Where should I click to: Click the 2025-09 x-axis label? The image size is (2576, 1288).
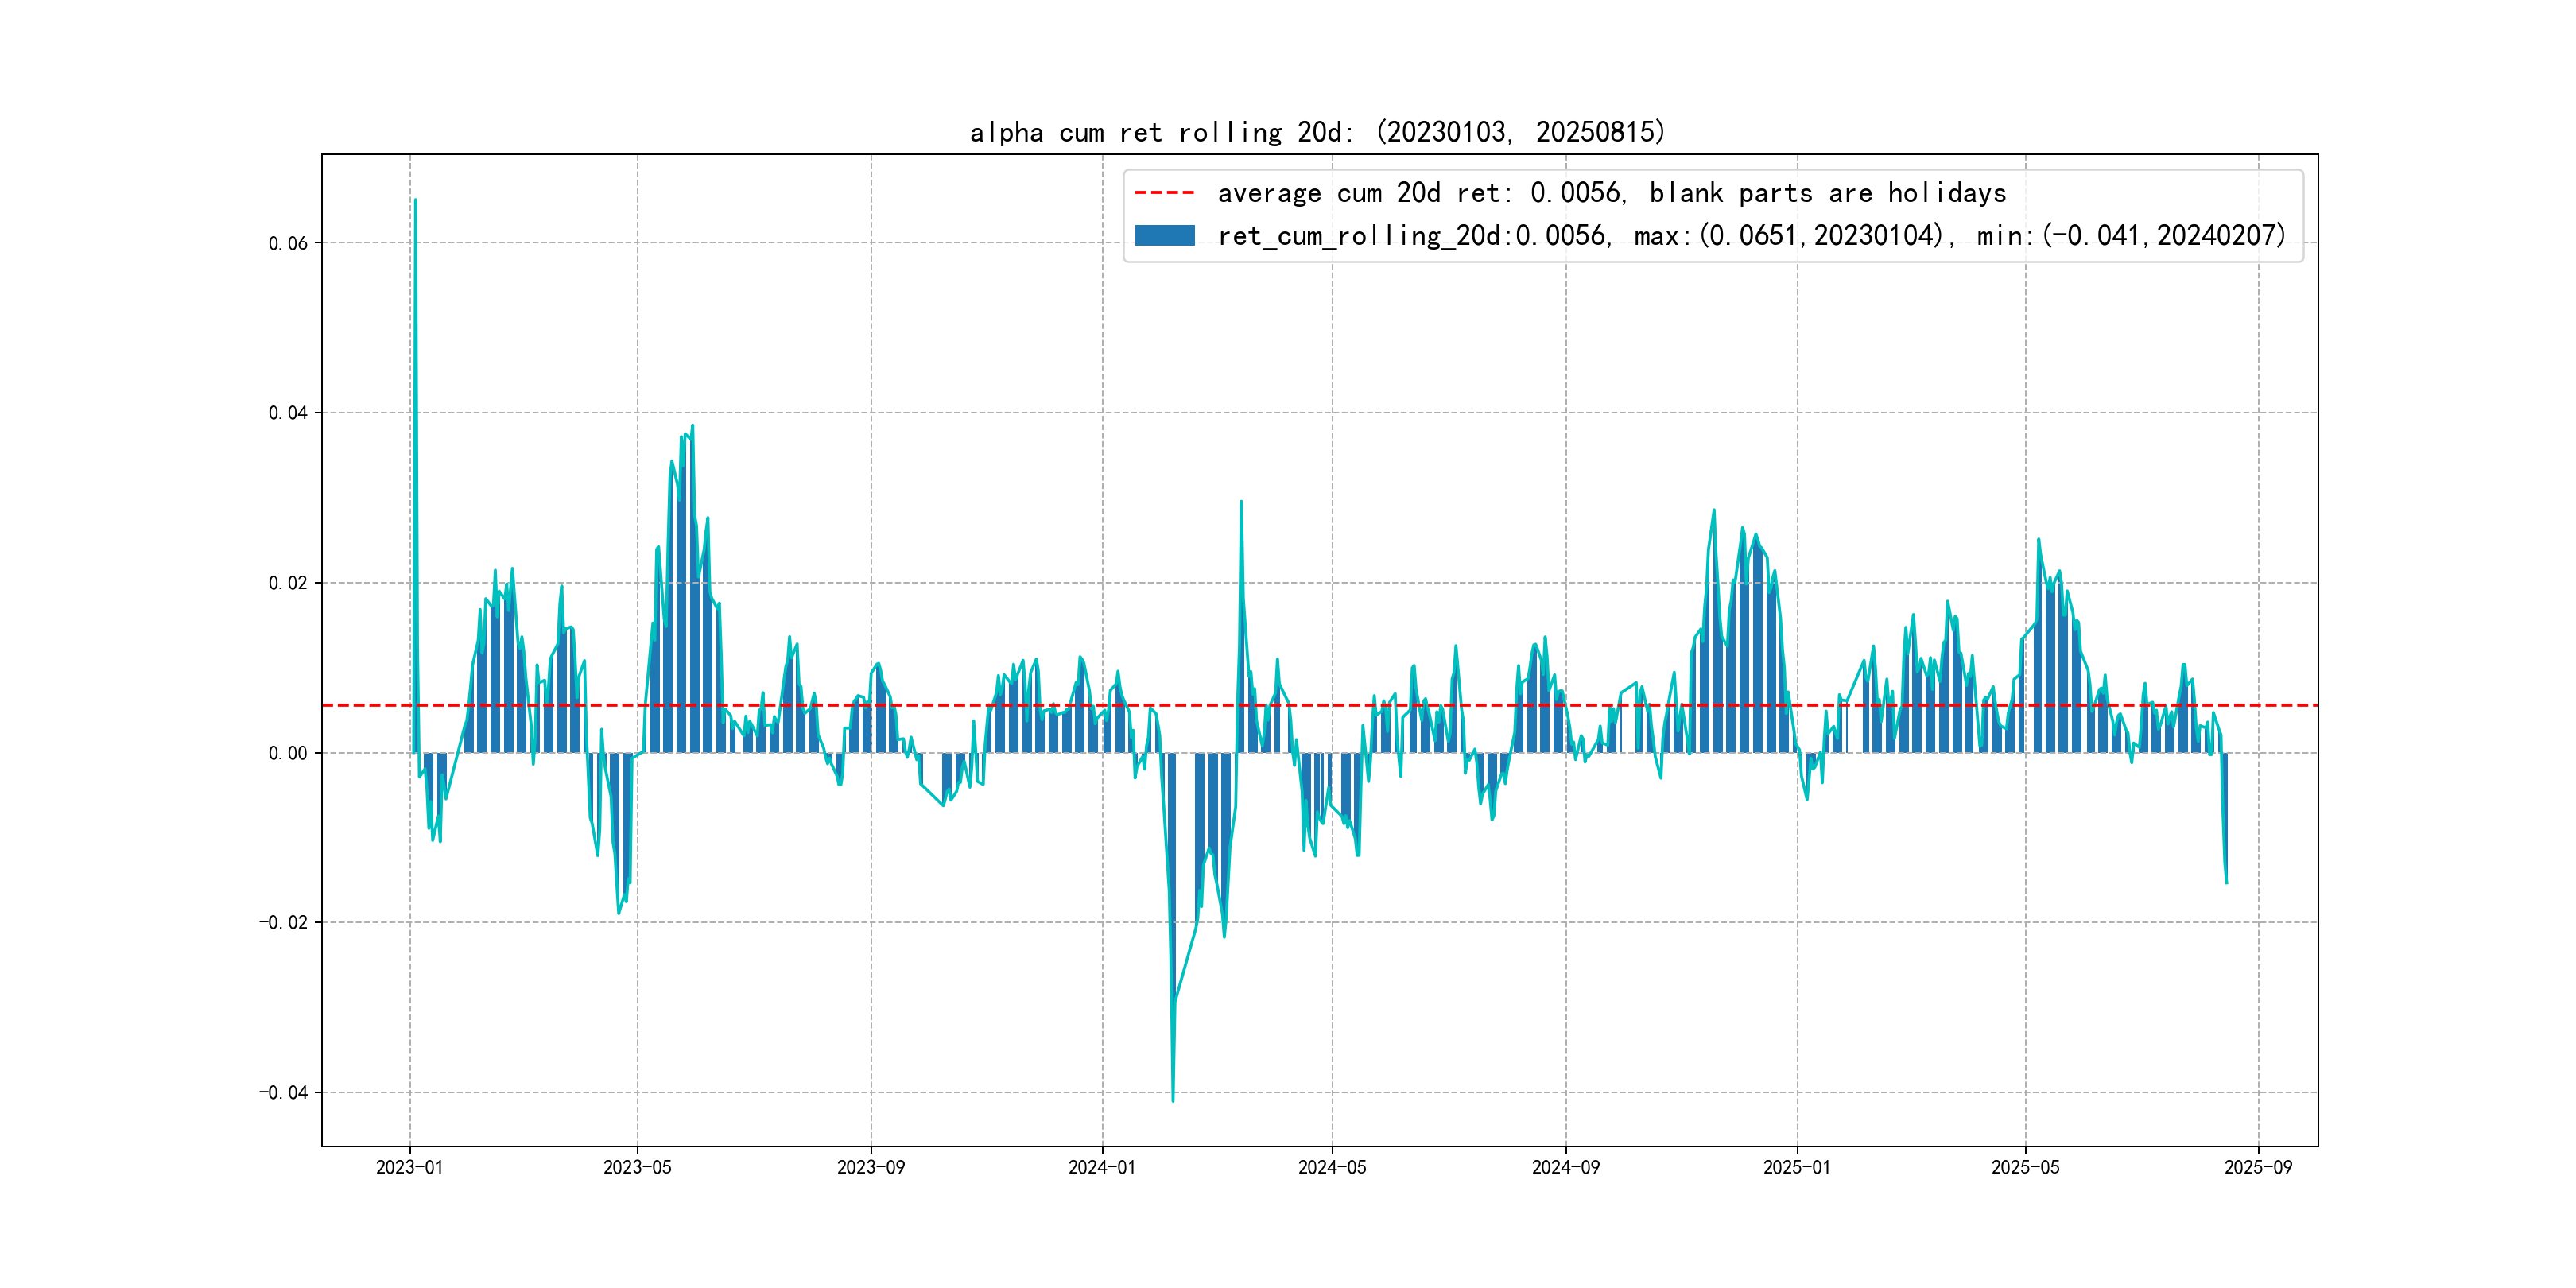tap(2257, 1167)
